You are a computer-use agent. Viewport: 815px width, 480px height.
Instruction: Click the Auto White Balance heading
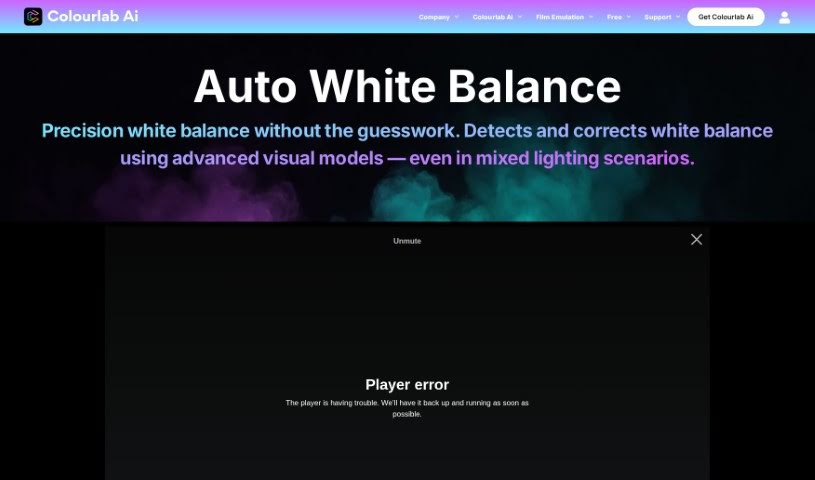tap(407, 86)
